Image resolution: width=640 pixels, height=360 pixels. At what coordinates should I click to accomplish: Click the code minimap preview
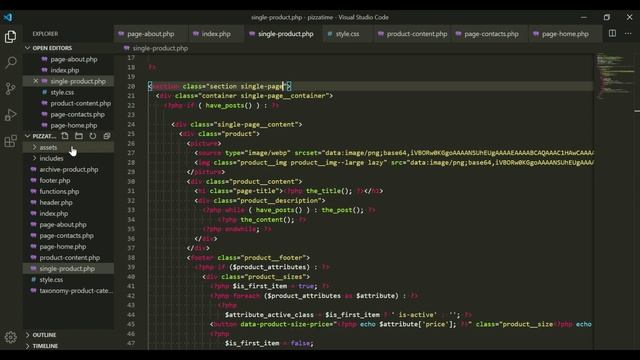pos(614,76)
